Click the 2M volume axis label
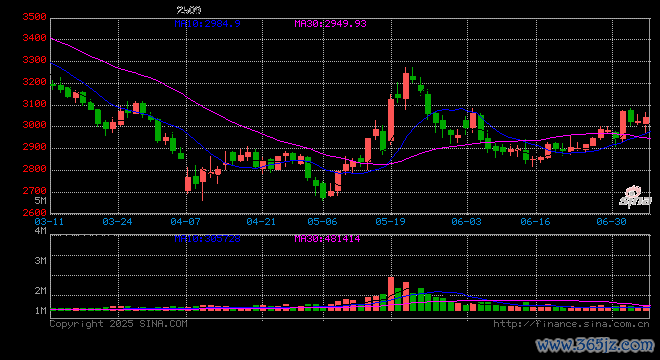 40,291
